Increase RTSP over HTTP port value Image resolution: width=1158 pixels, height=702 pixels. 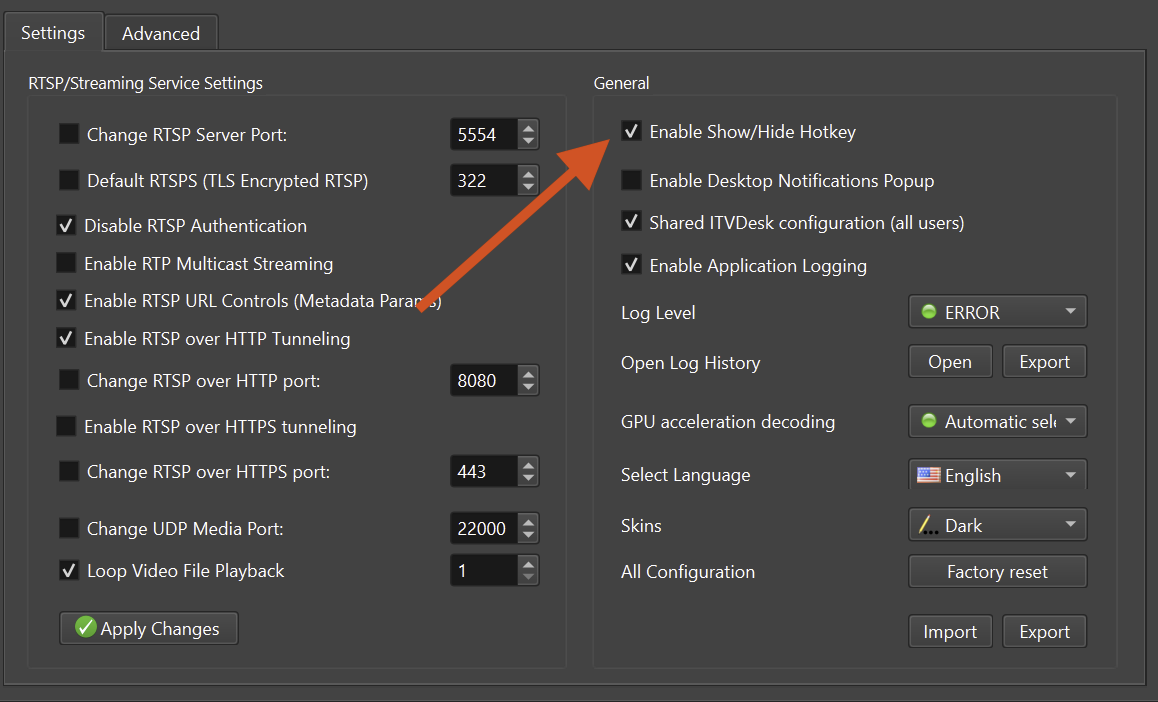click(x=528, y=373)
